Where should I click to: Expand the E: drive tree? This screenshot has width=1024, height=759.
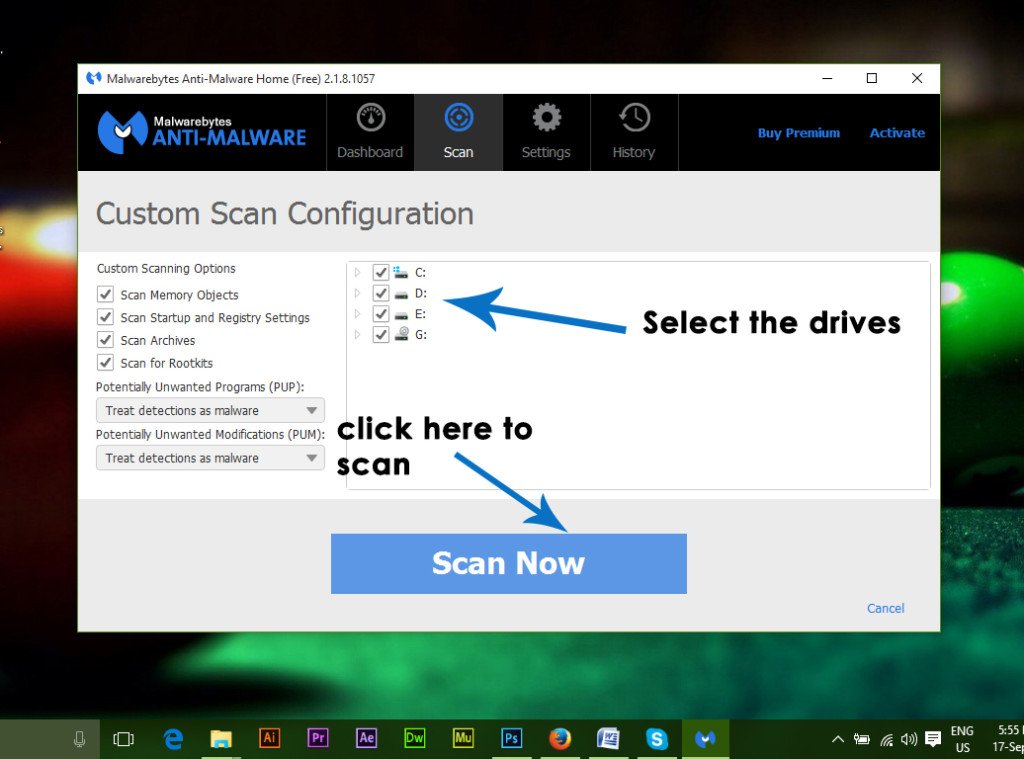[357, 314]
